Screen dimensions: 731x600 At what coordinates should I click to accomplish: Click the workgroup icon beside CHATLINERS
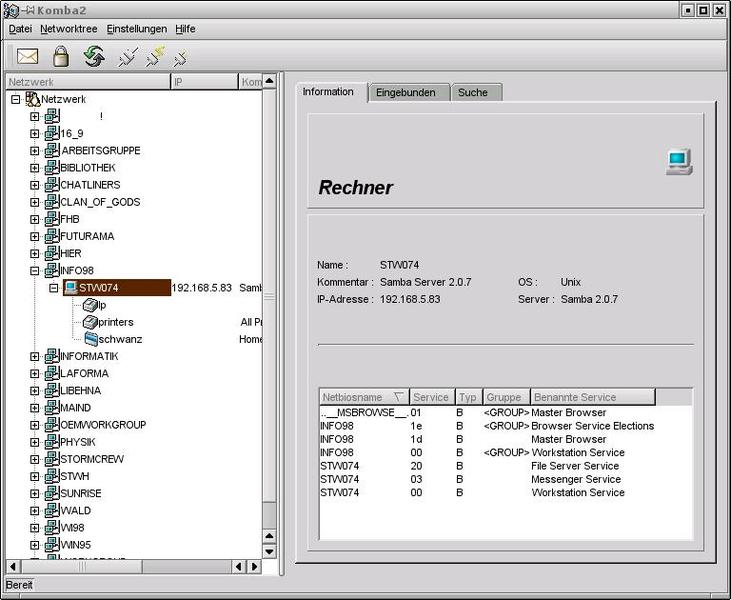pyautogui.click(x=52, y=185)
